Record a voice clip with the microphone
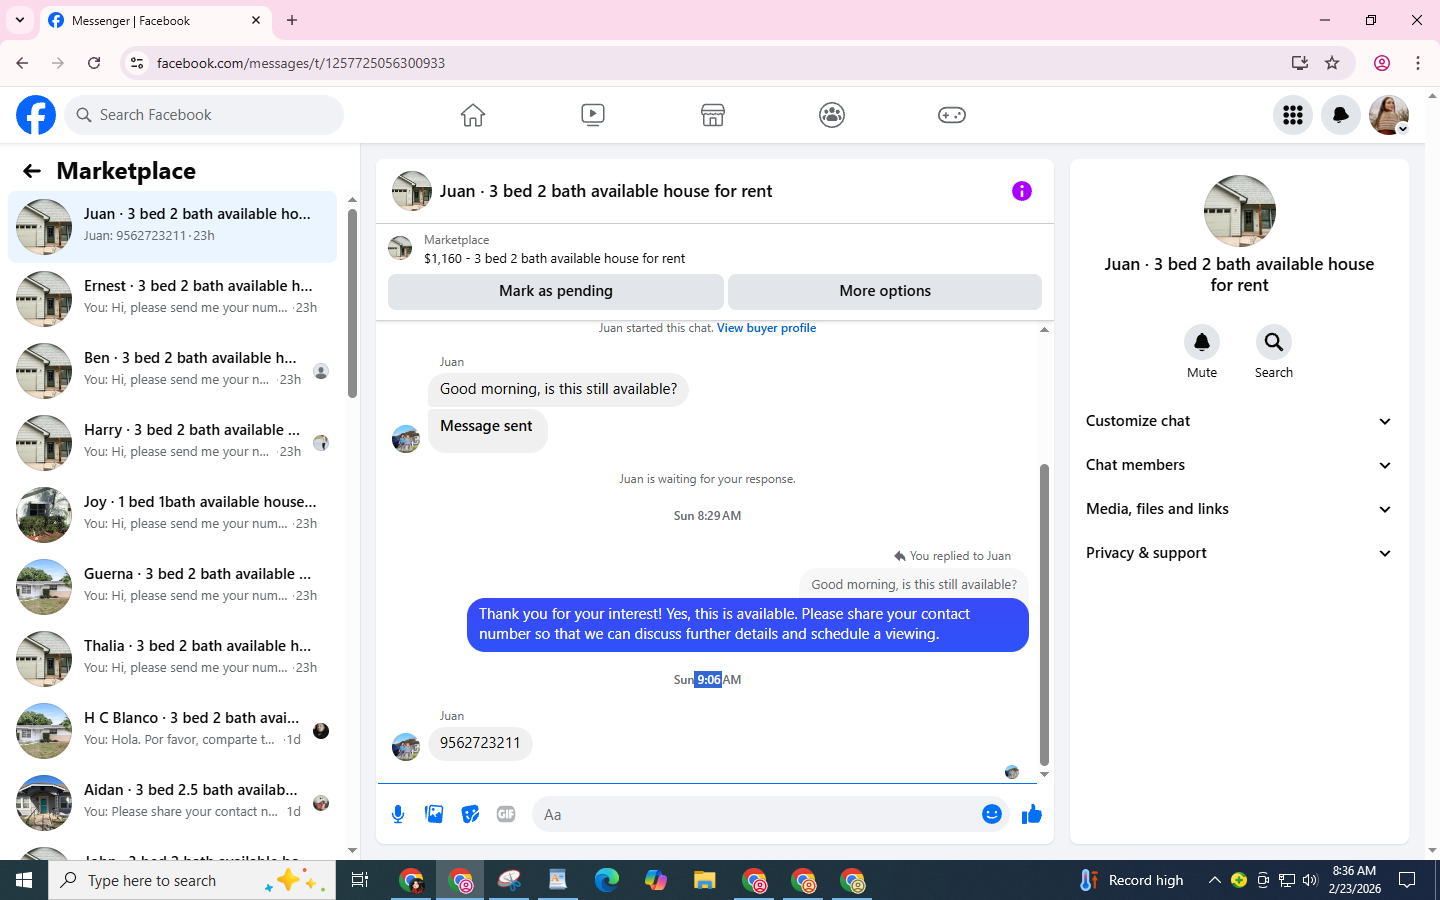Image resolution: width=1440 pixels, height=900 pixels. point(398,814)
